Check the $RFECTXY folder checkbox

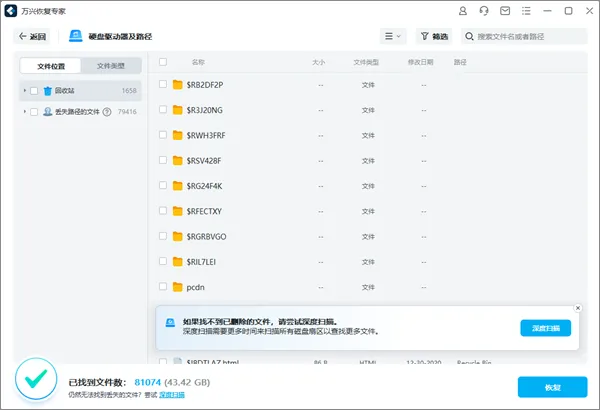pos(163,210)
